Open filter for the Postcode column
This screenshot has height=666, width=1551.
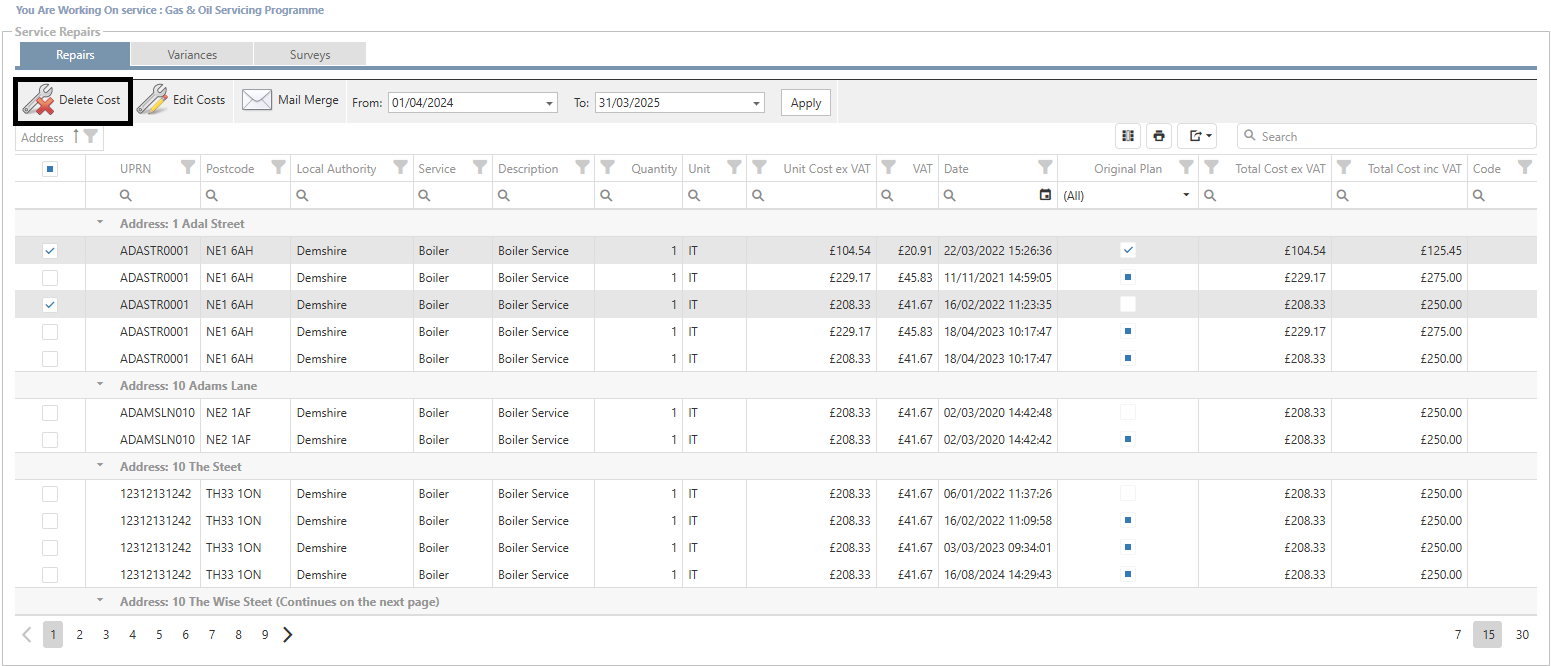coord(278,168)
